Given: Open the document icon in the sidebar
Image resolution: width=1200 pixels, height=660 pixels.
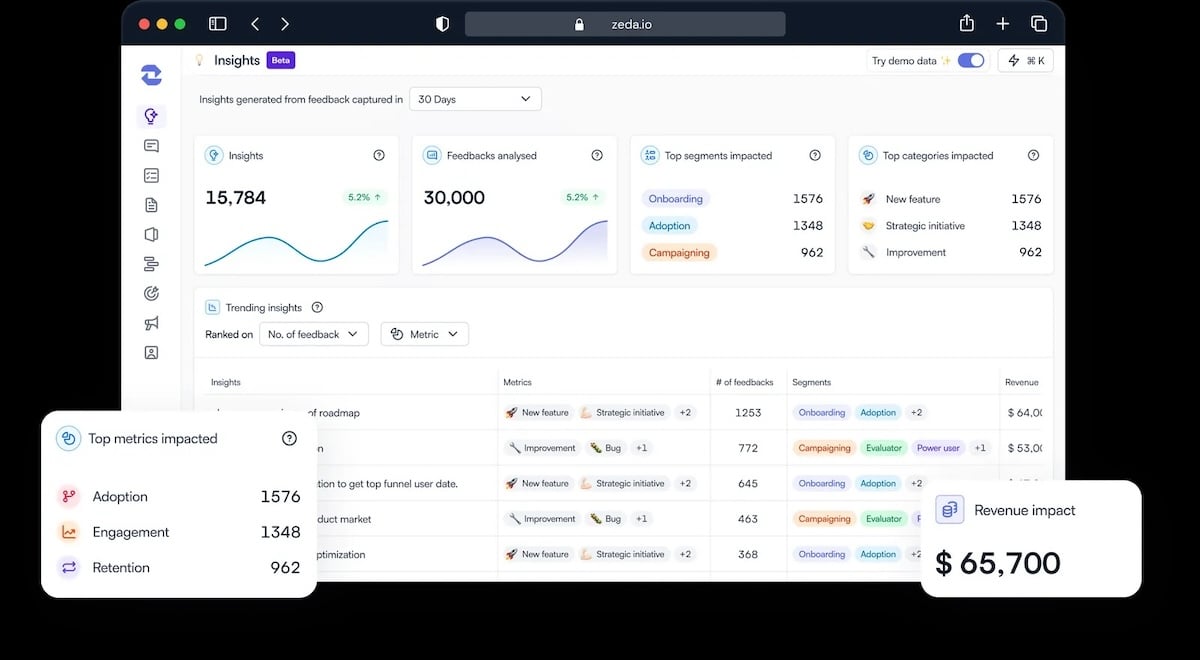Looking at the screenshot, I should click(x=151, y=204).
